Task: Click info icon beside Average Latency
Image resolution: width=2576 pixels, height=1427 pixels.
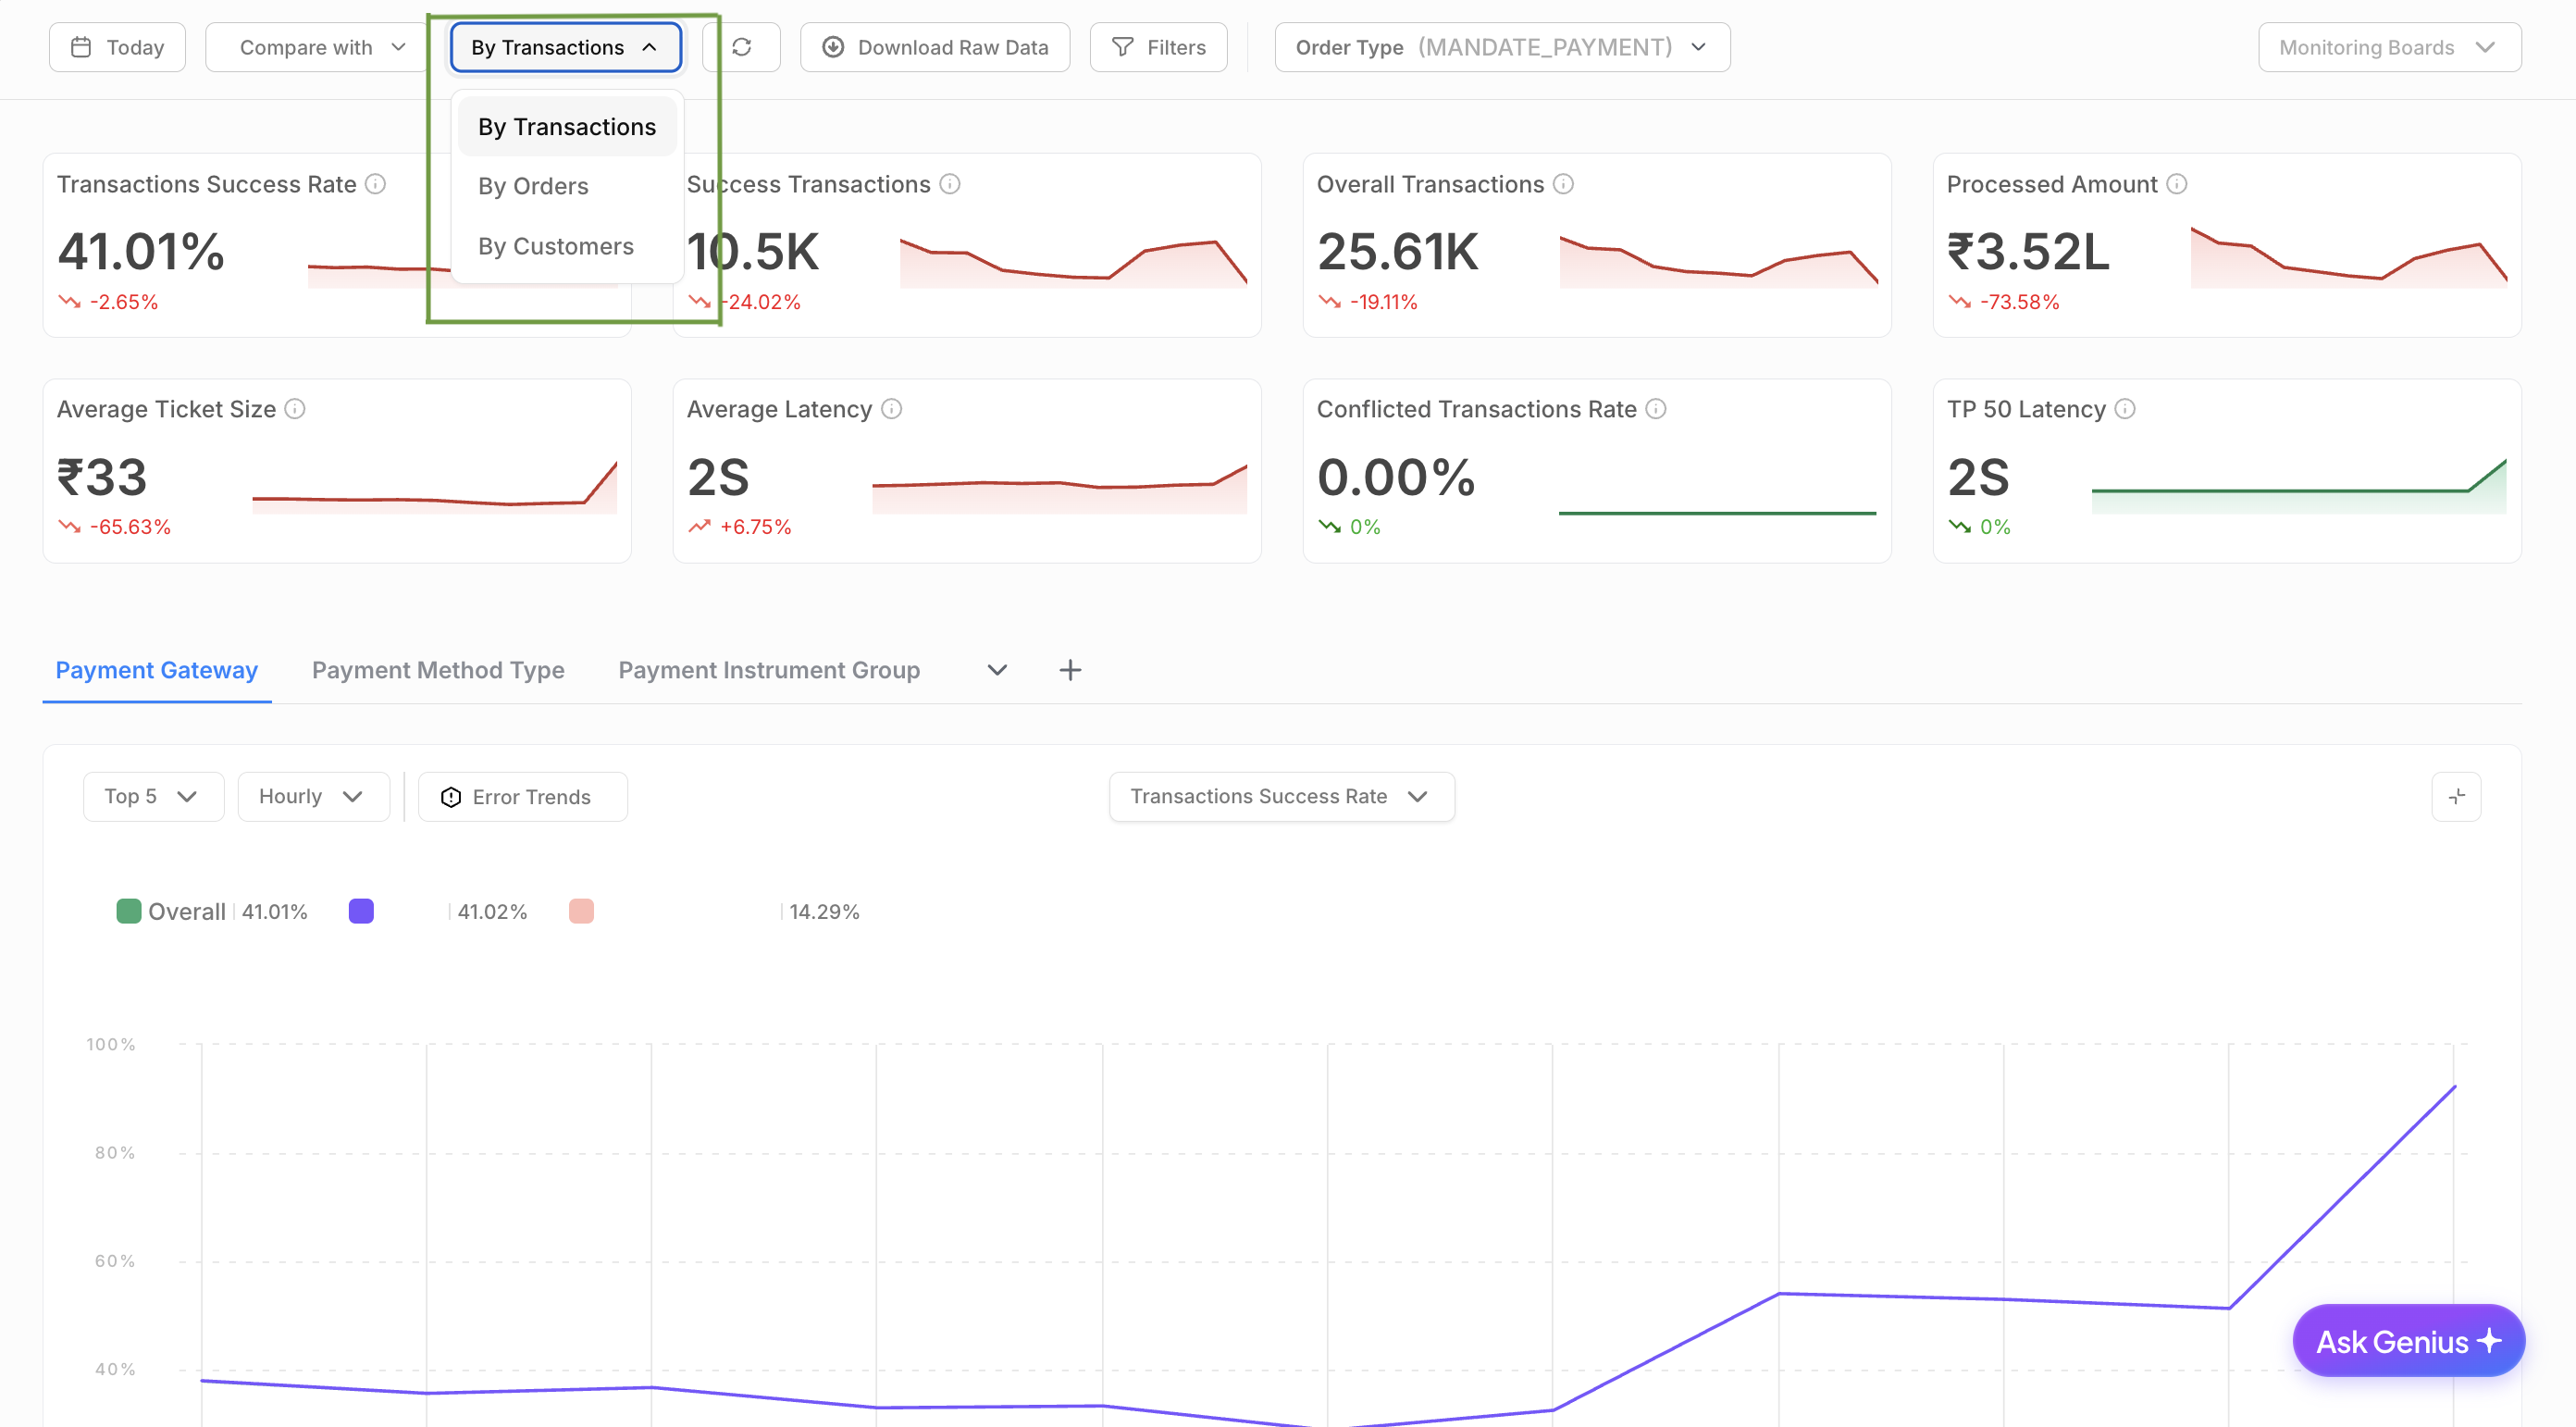Action: point(891,409)
